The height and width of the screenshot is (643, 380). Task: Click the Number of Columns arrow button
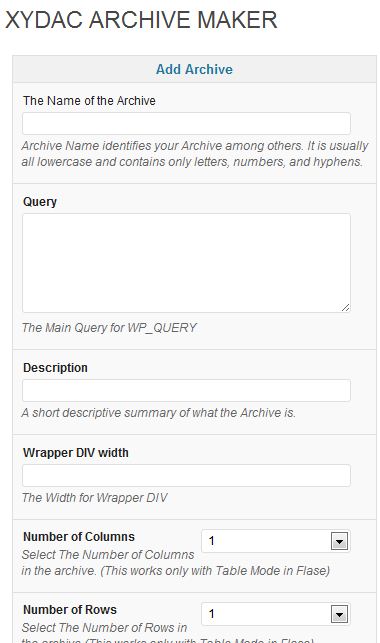click(339, 541)
